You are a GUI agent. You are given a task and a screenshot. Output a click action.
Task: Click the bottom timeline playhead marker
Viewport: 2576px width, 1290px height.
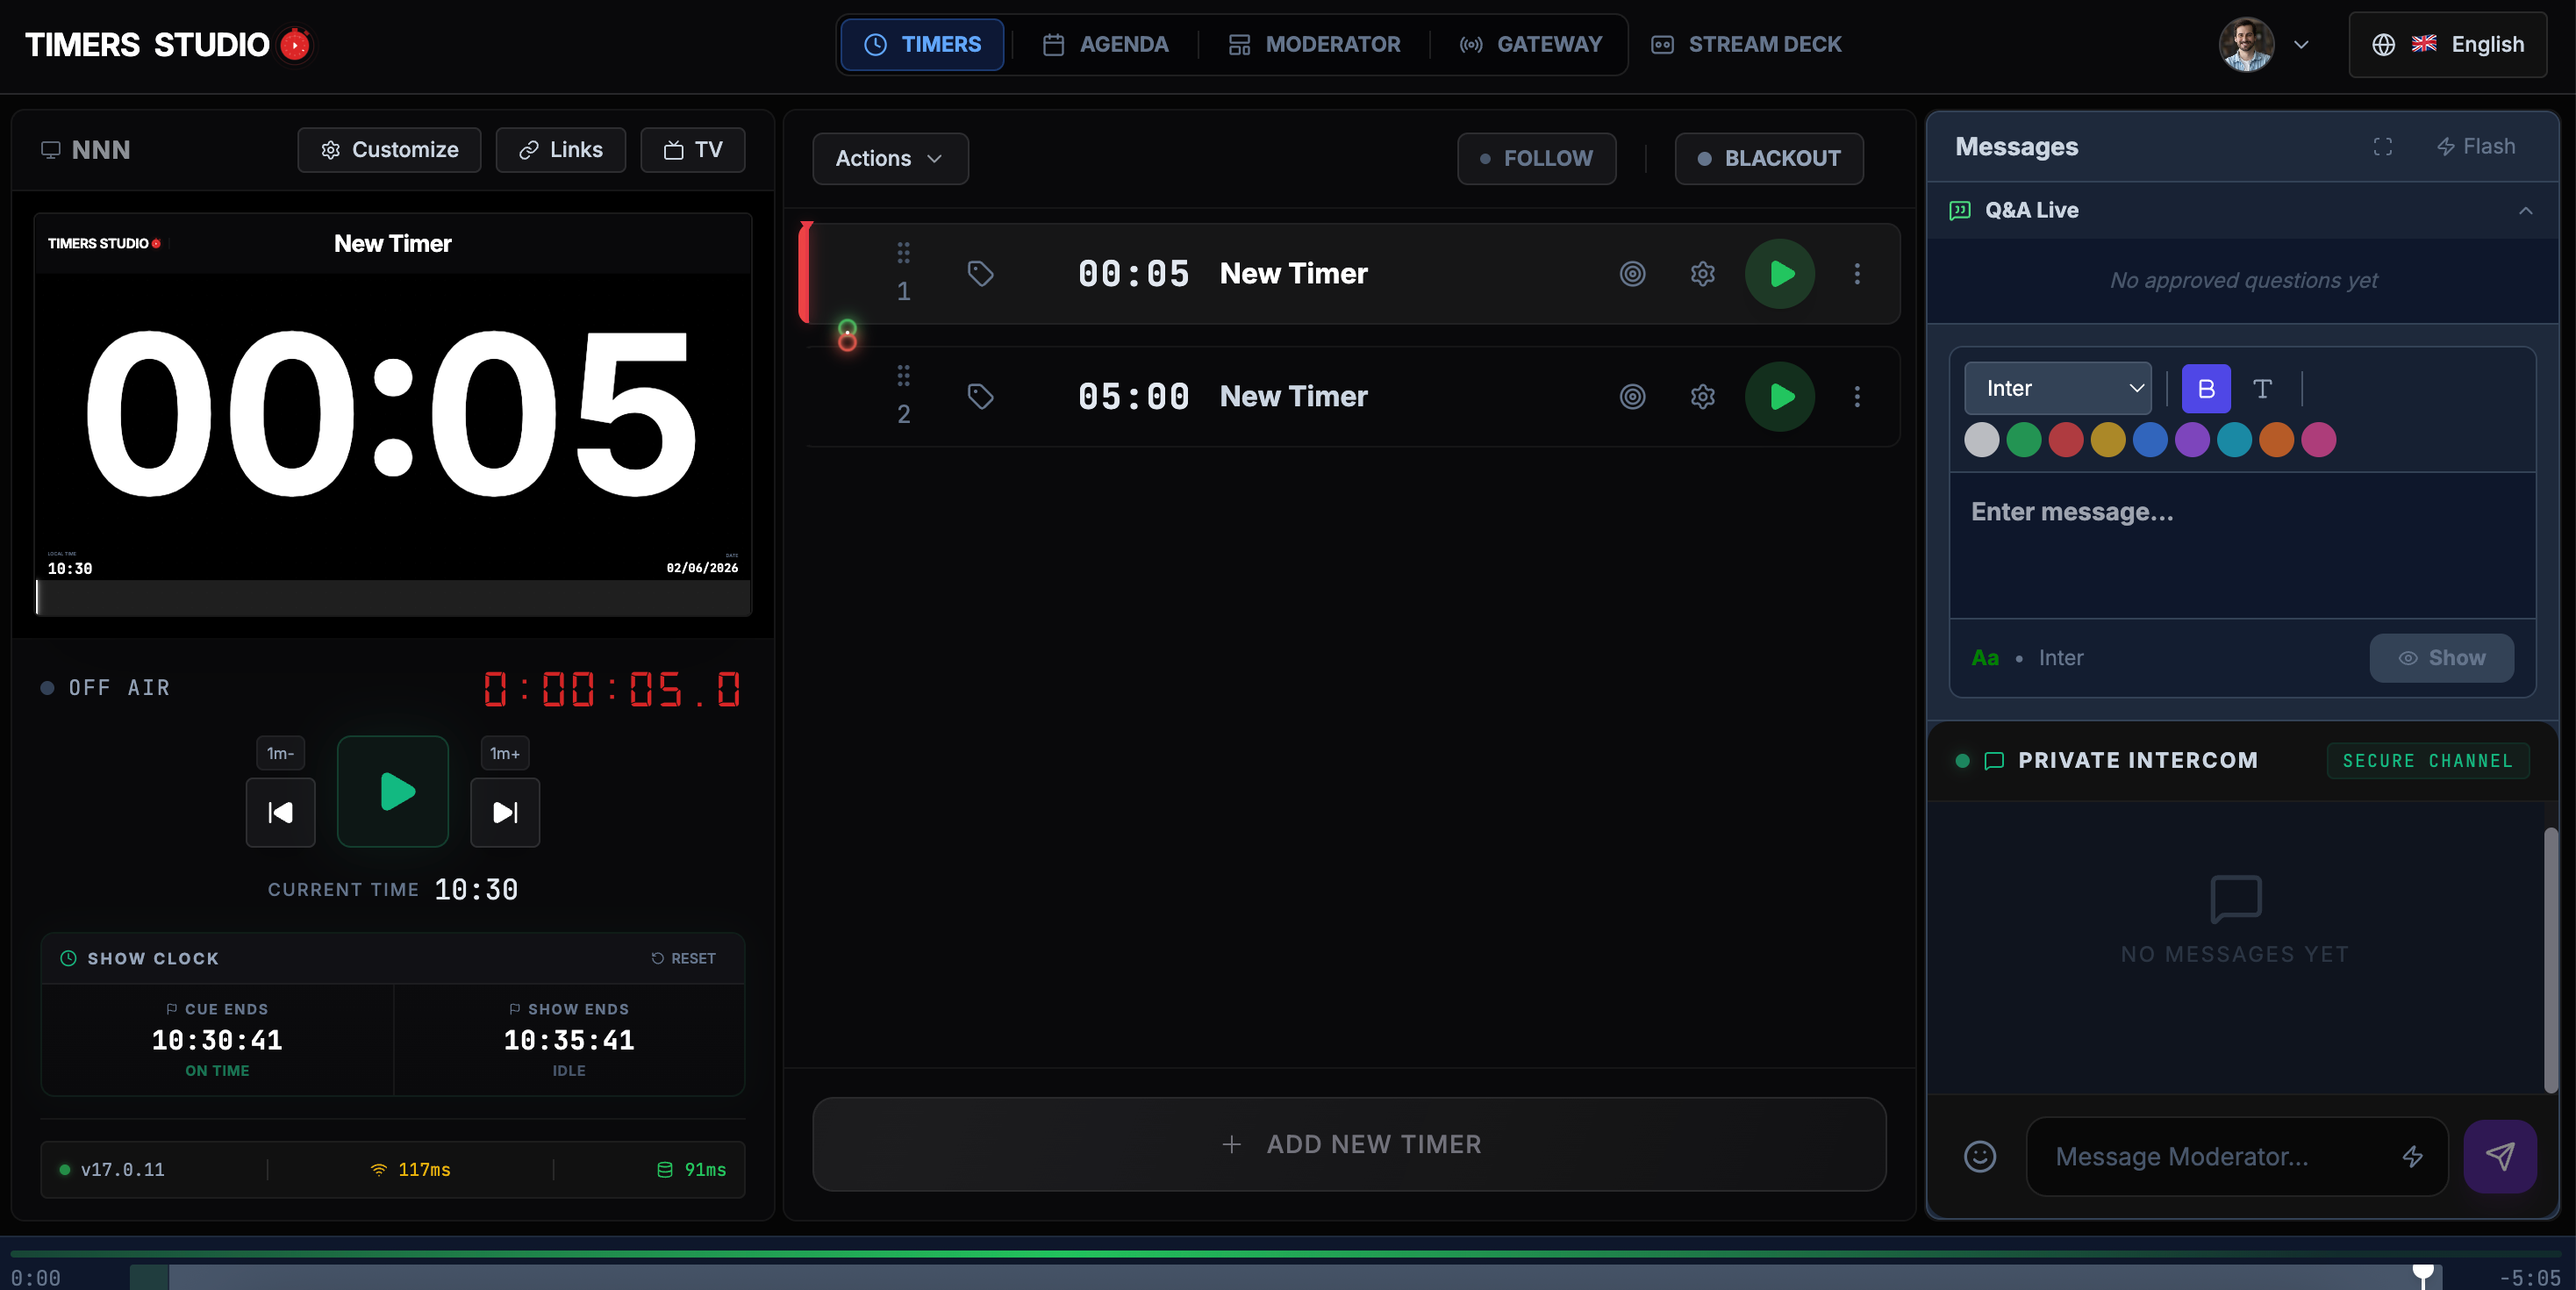2423,1274
